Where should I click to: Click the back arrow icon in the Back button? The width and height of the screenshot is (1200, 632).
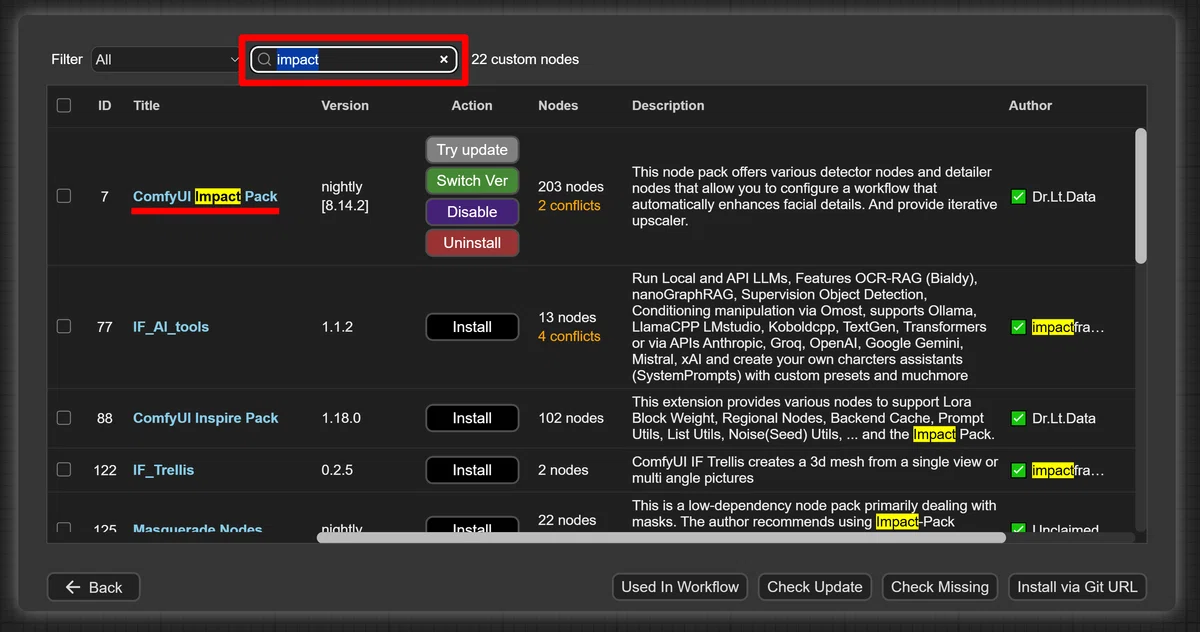click(72, 587)
